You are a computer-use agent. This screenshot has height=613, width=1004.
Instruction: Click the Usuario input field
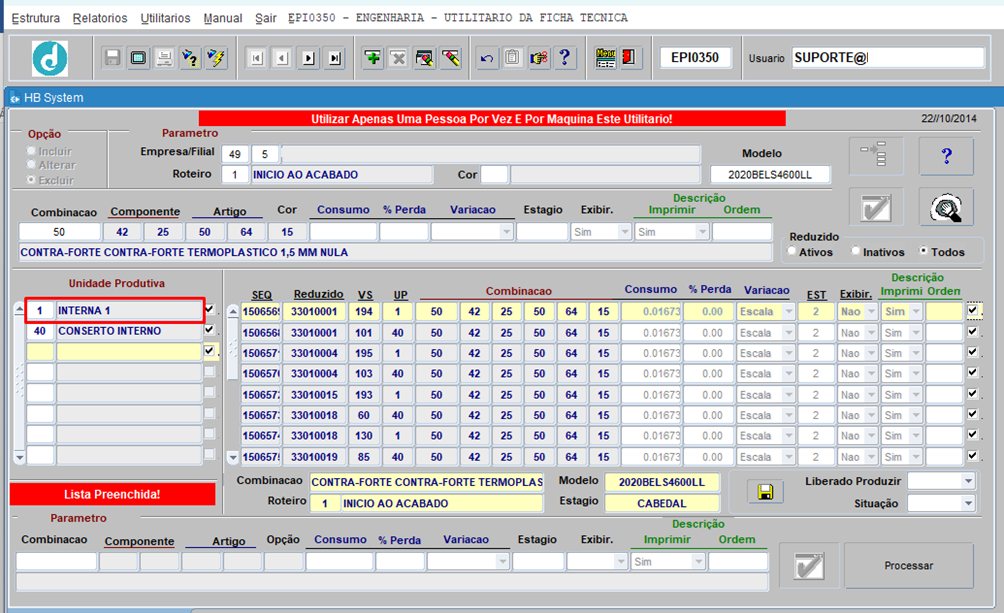[887, 58]
